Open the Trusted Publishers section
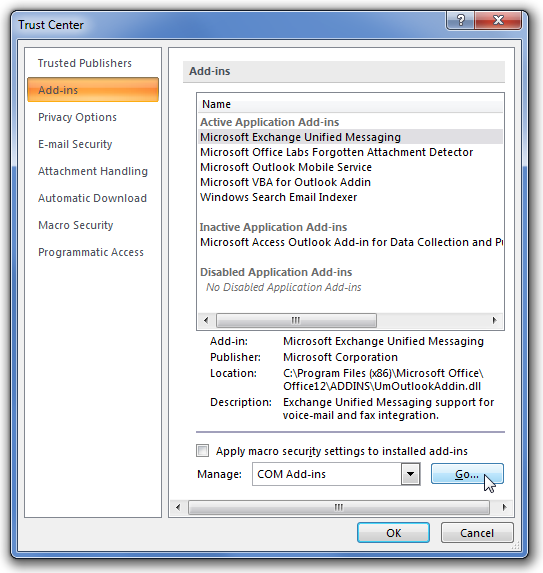 pos(85,63)
